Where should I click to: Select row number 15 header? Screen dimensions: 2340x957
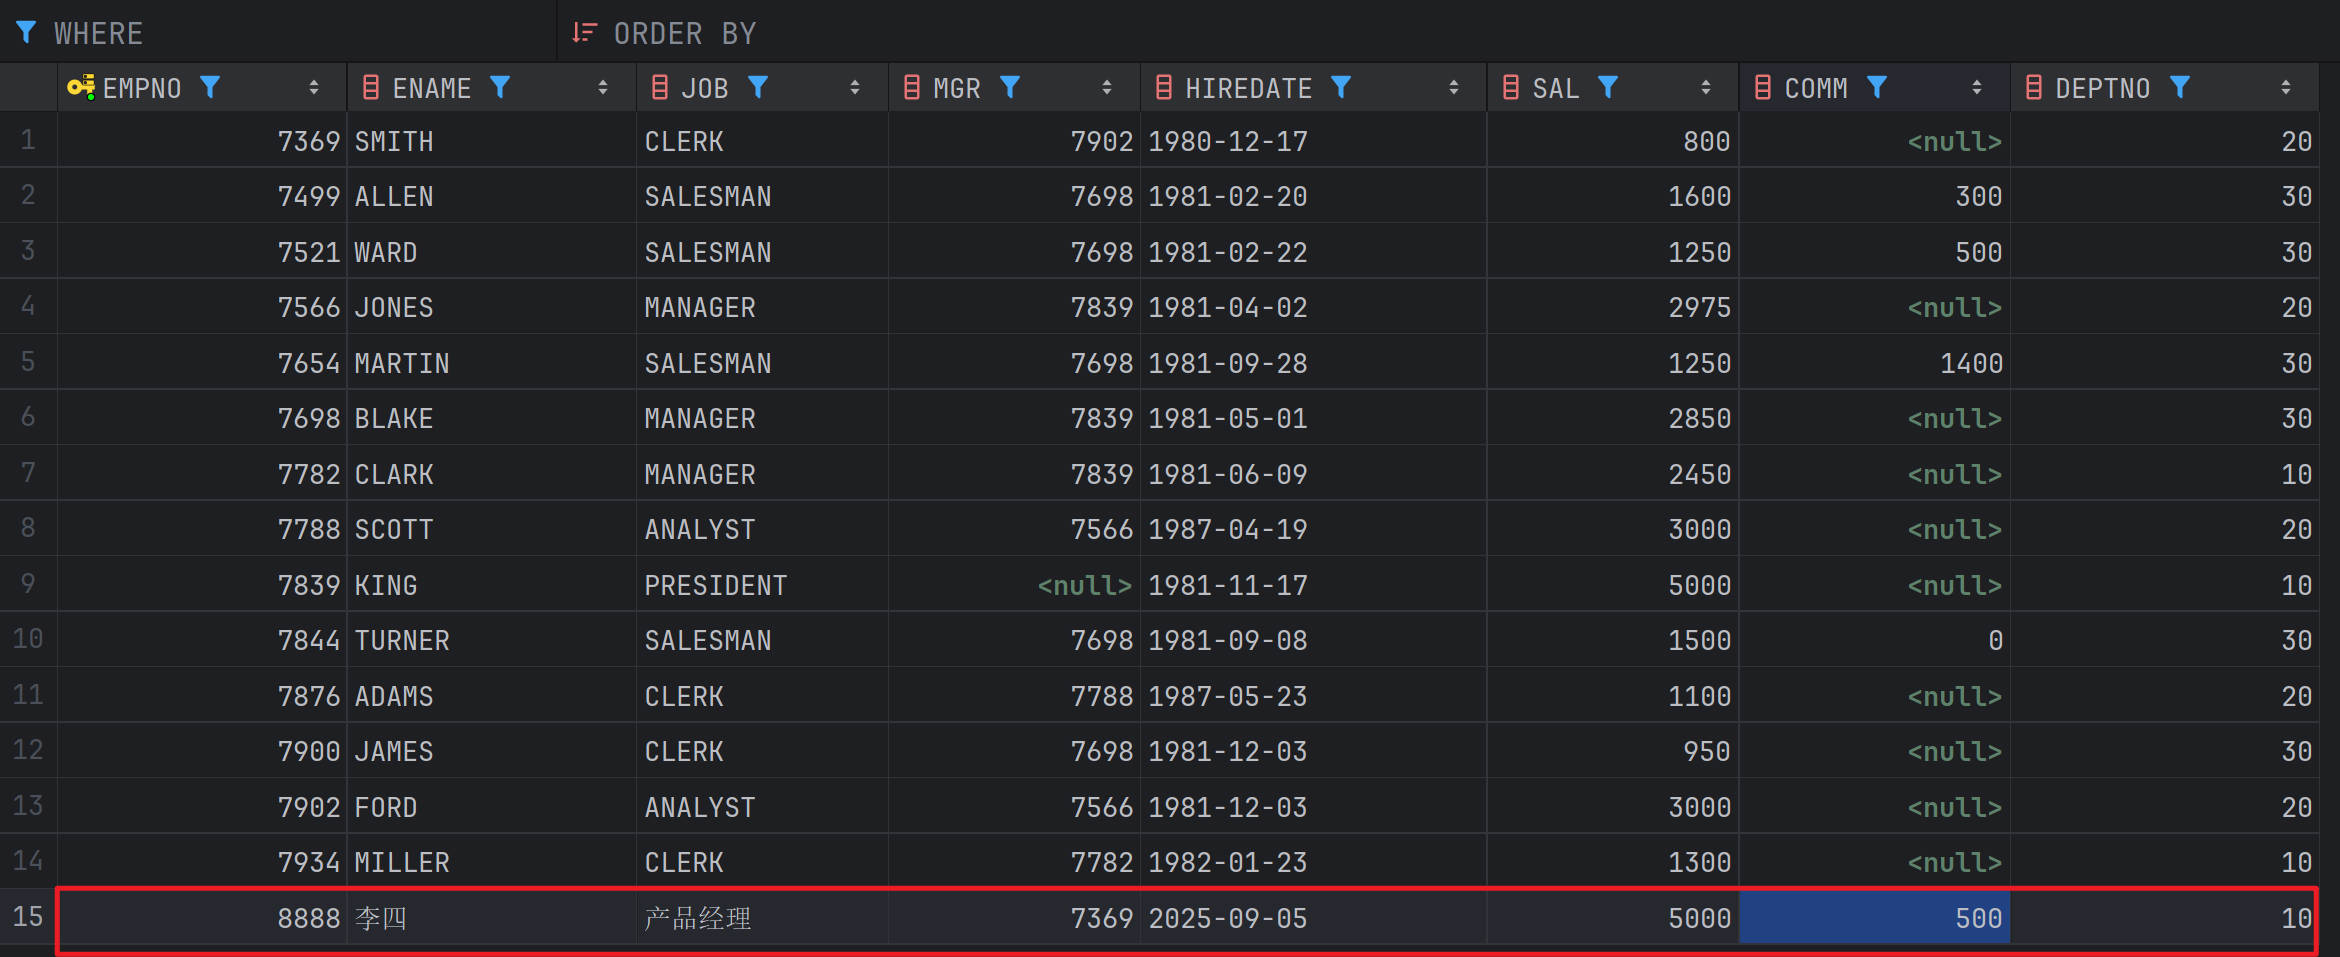[x=28, y=917]
